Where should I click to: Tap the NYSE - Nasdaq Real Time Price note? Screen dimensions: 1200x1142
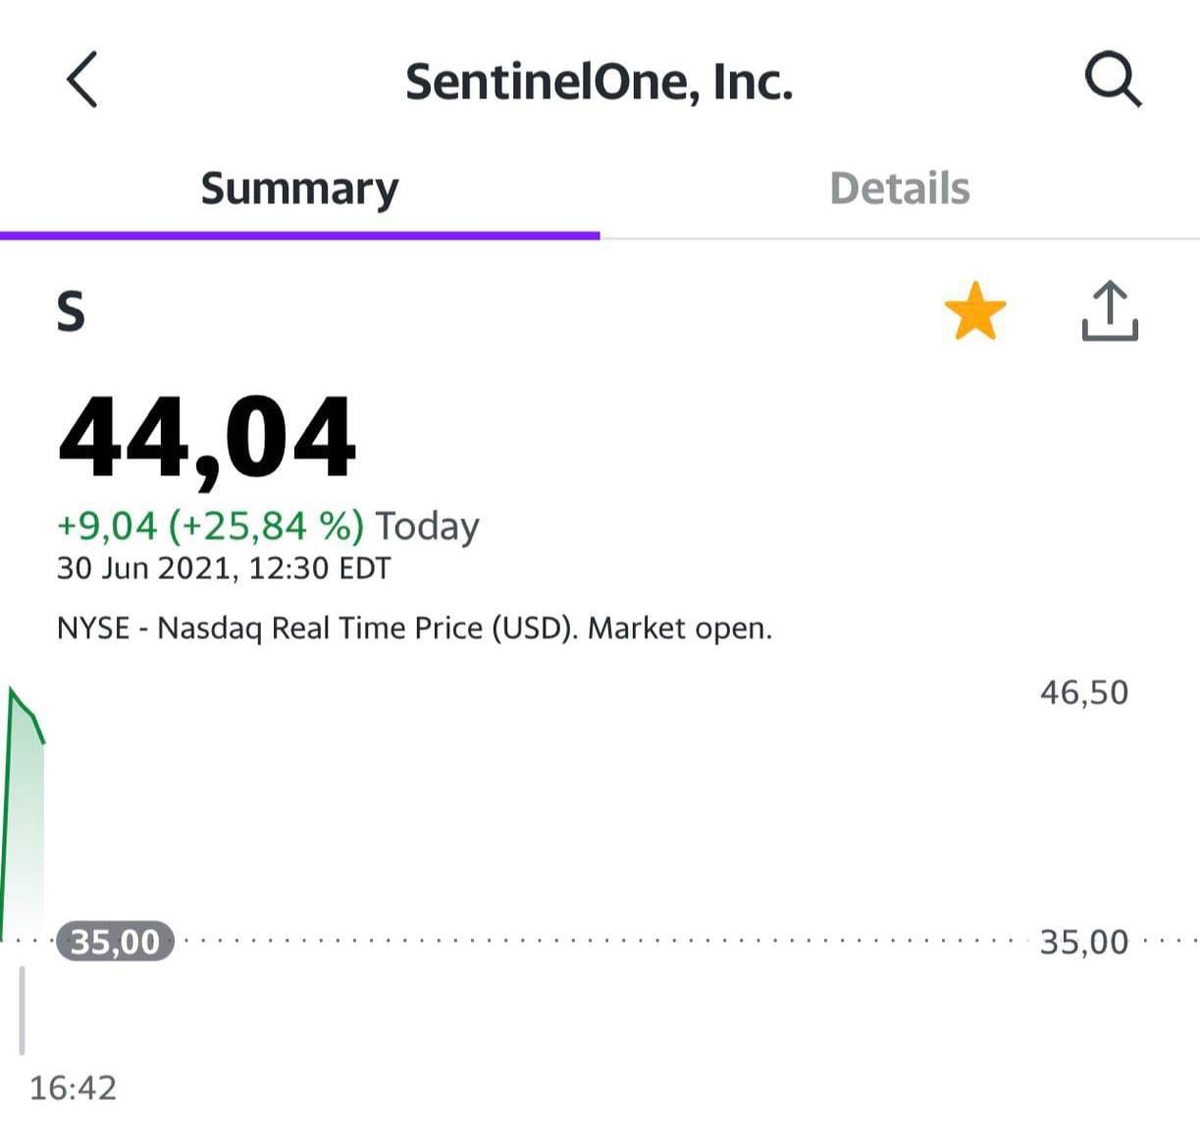click(415, 629)
